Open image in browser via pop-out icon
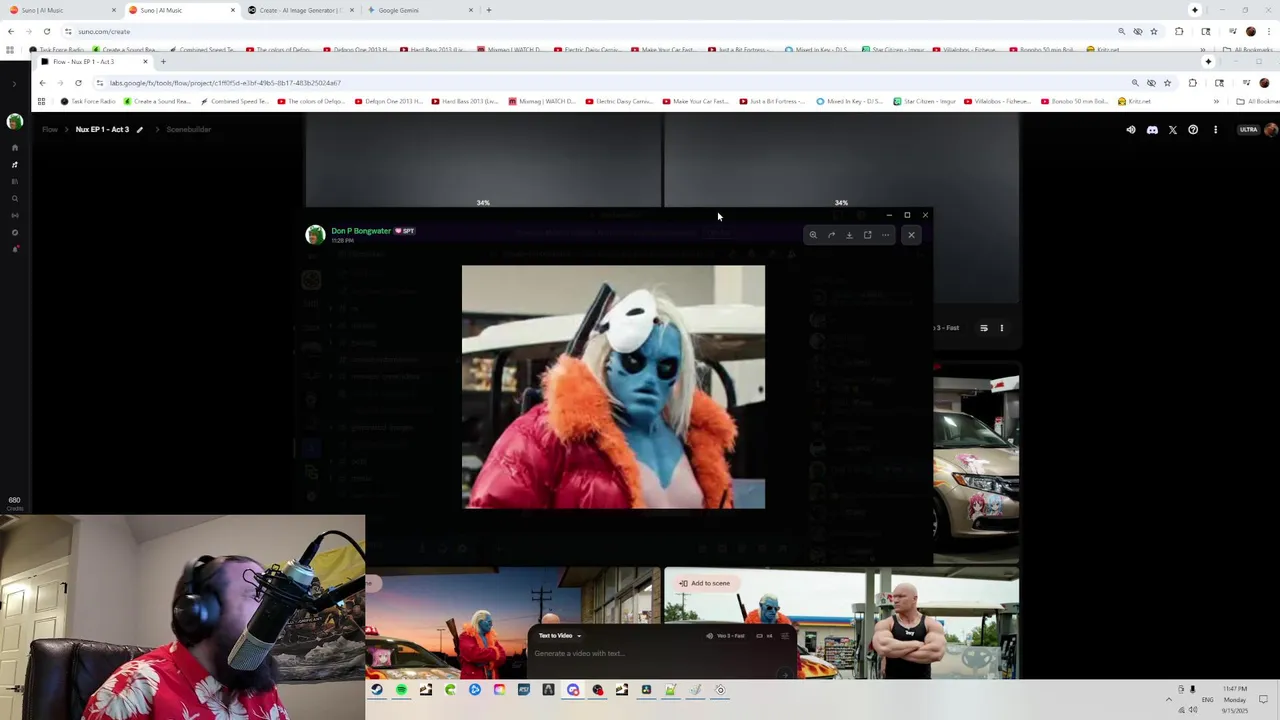The height and width of the screenshot is (720, 1280). tap(867, 235)
